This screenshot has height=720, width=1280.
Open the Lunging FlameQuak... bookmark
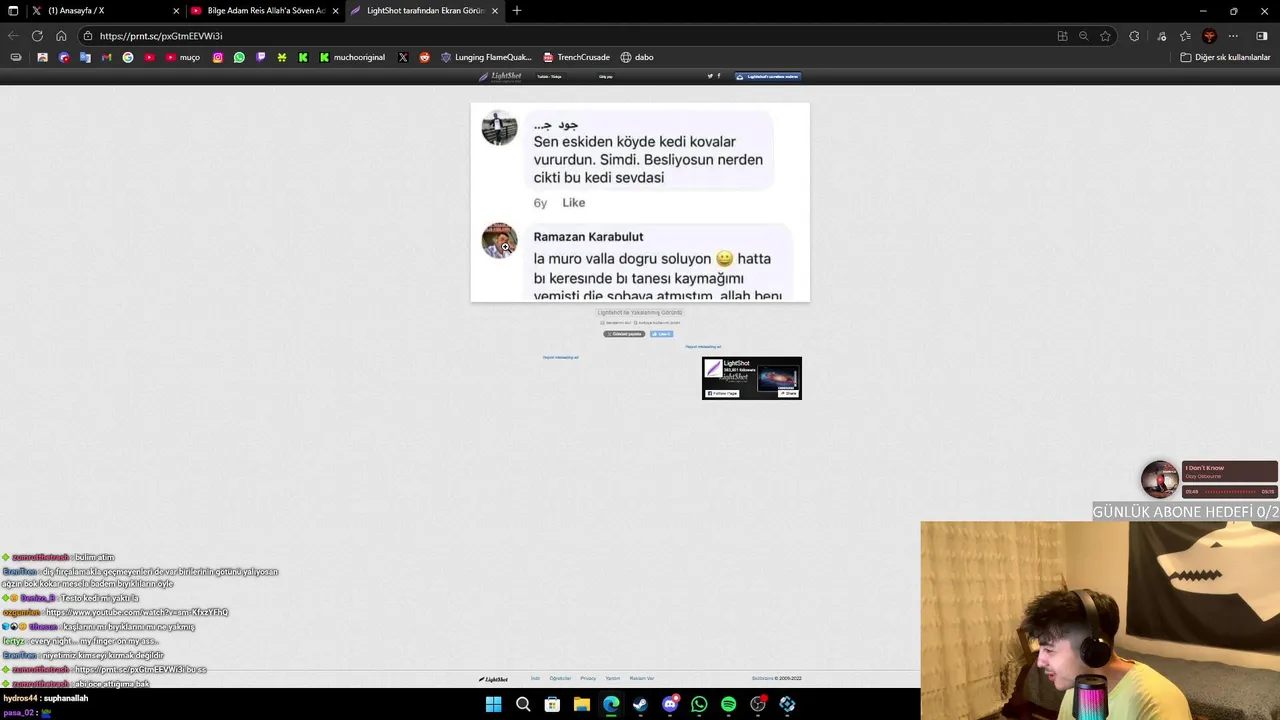pos(486,57)
